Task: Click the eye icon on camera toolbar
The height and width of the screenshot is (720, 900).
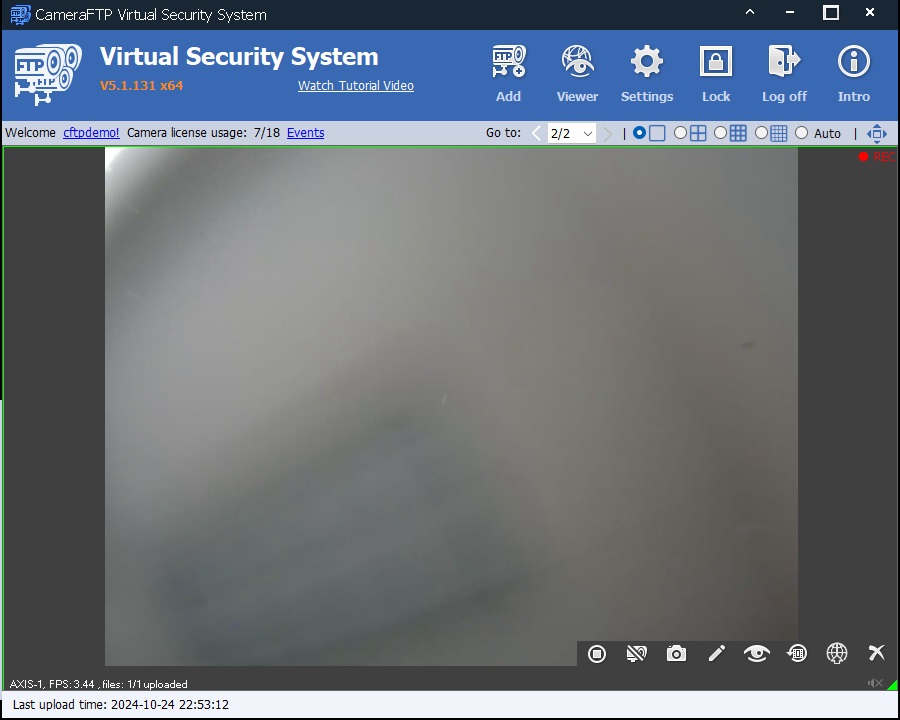Action: point(757,654)
